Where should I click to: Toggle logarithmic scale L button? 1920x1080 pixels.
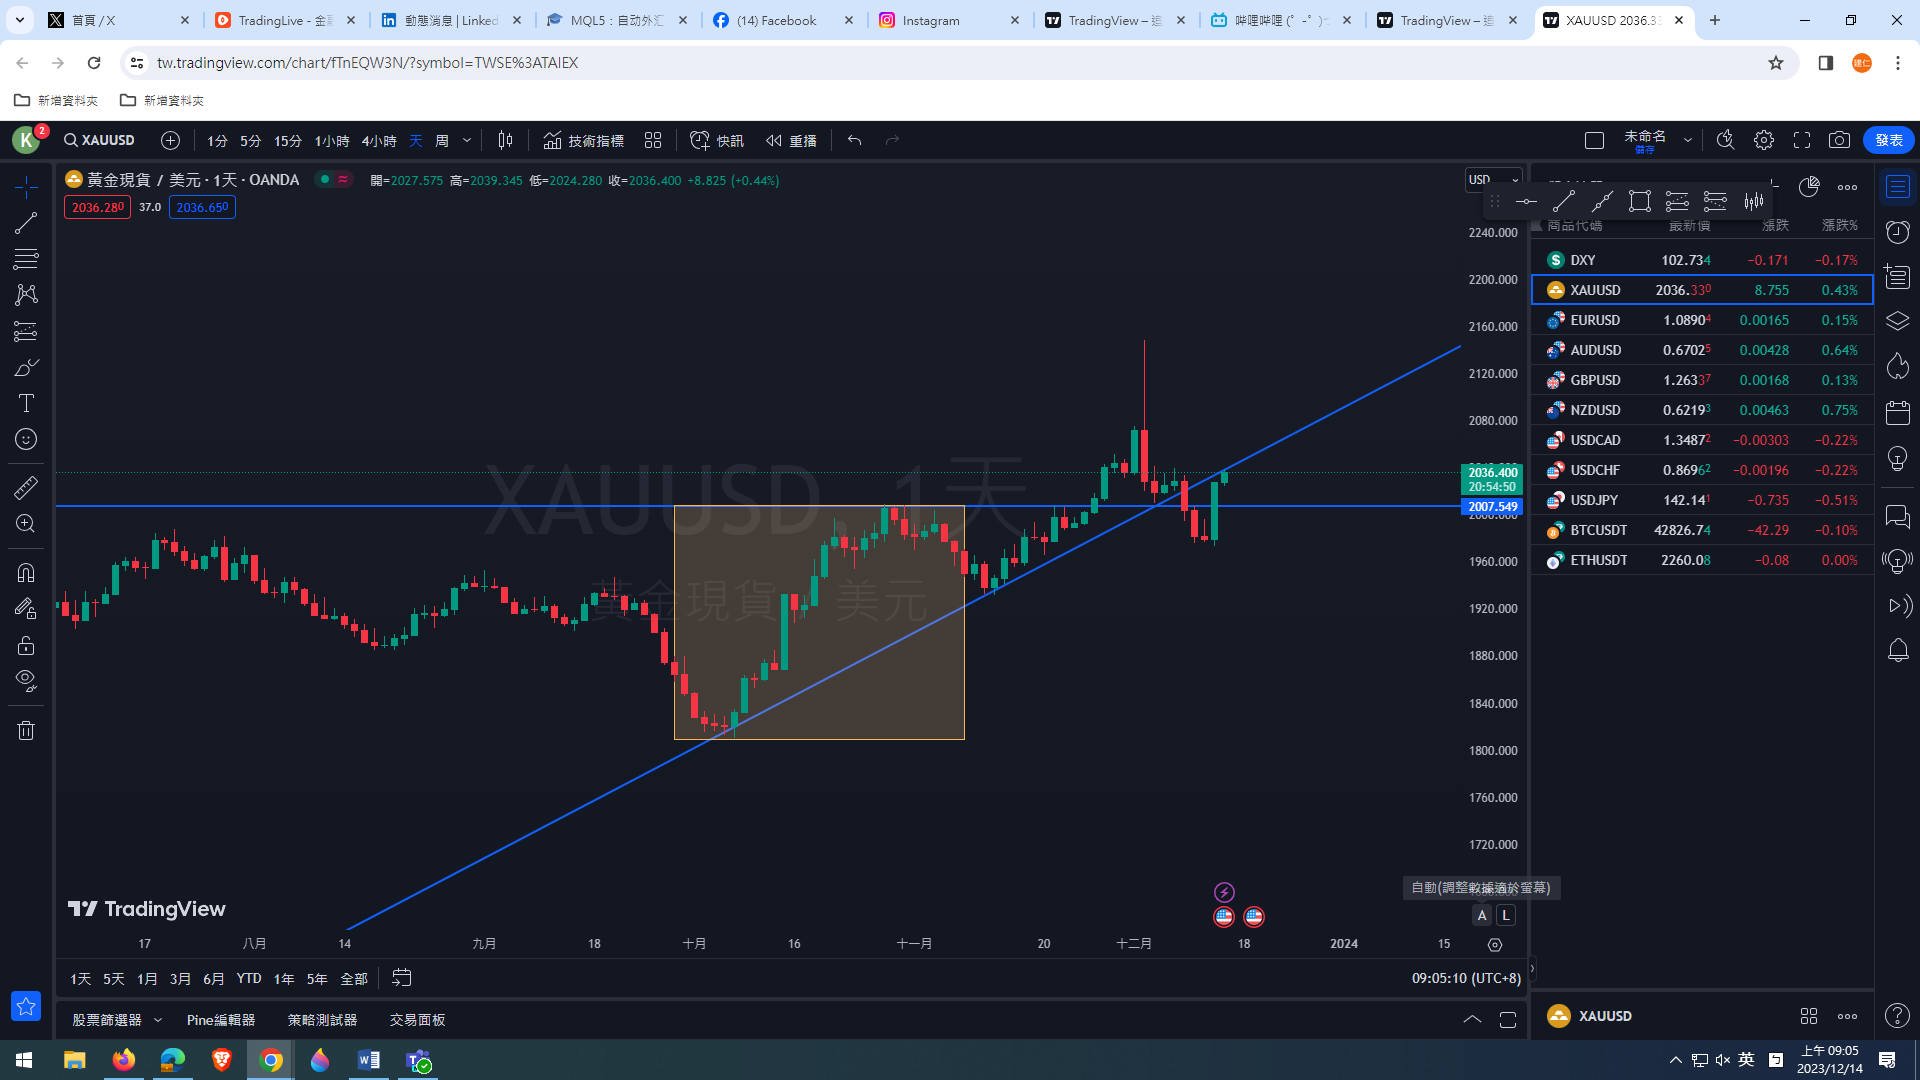1506,915
